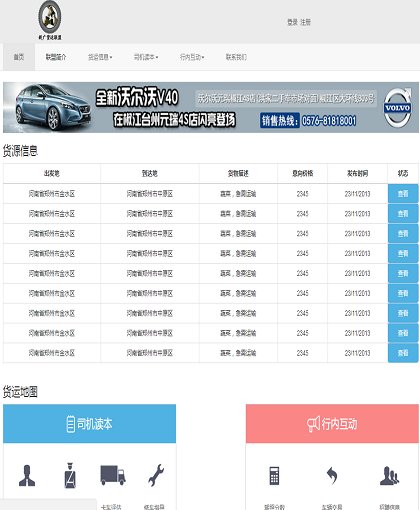Open the 注册 register link

(x=305, y=22)
